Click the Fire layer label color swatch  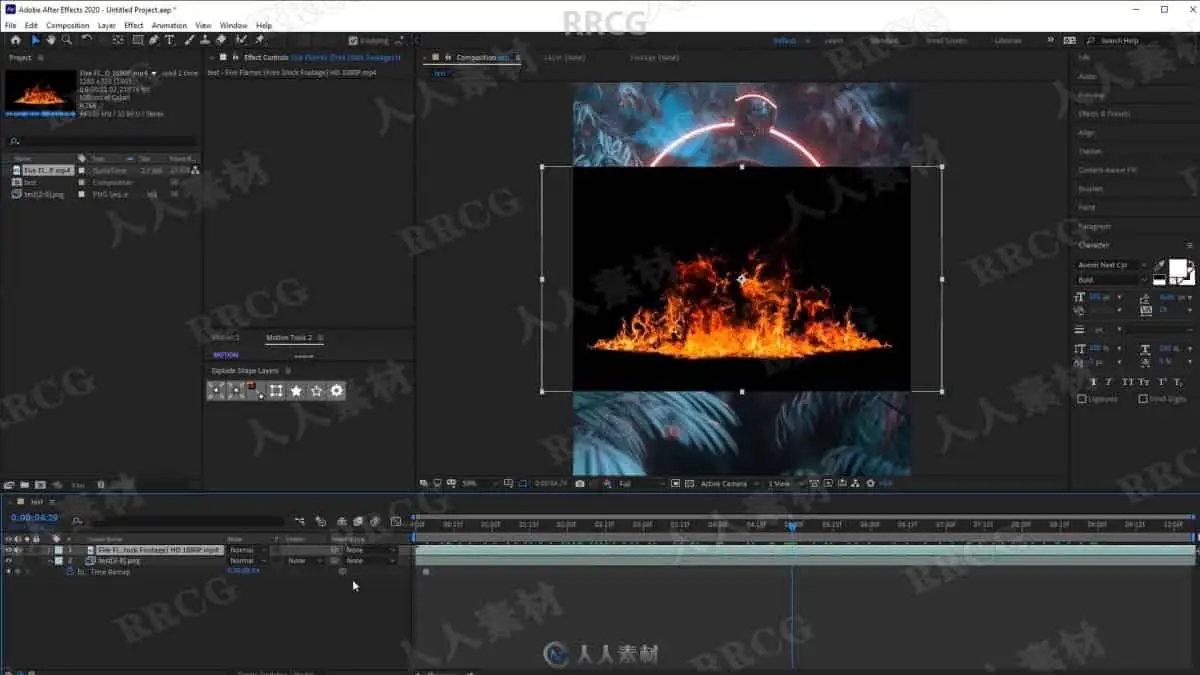pos(59,550)
